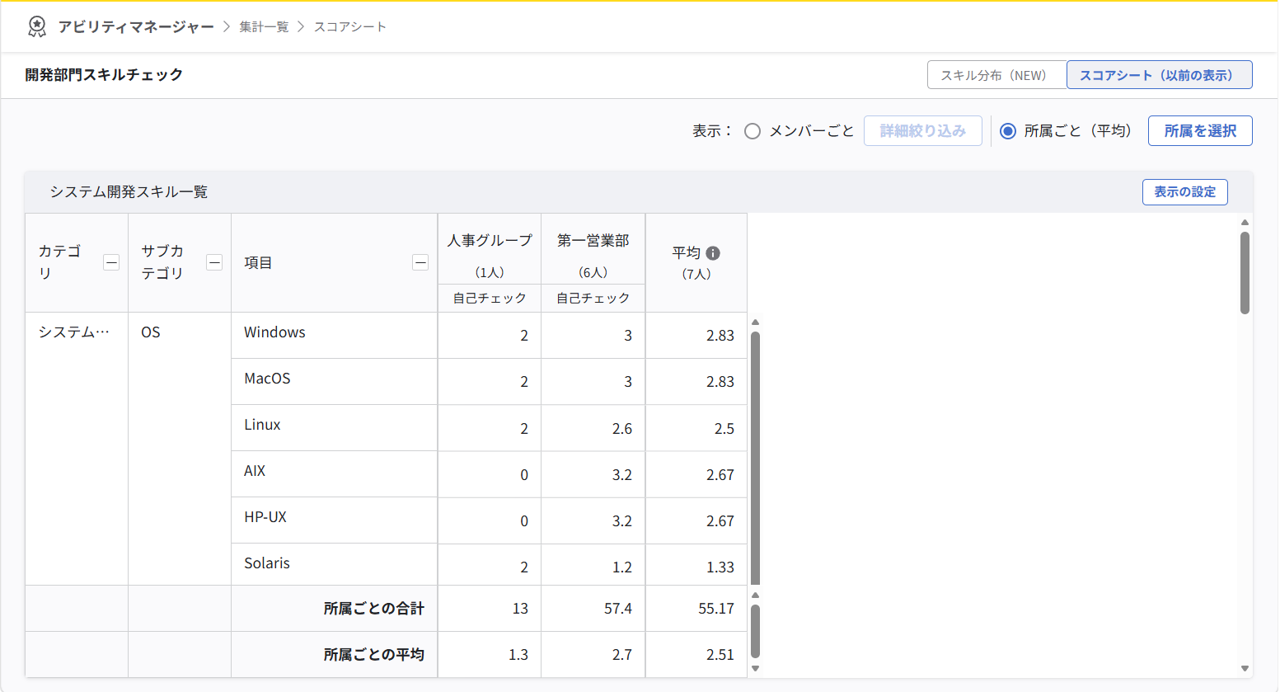The width and height of the screenshot is (1280, 692).
Task: Select the メンバーごと radio button
Action: [752, 131]
